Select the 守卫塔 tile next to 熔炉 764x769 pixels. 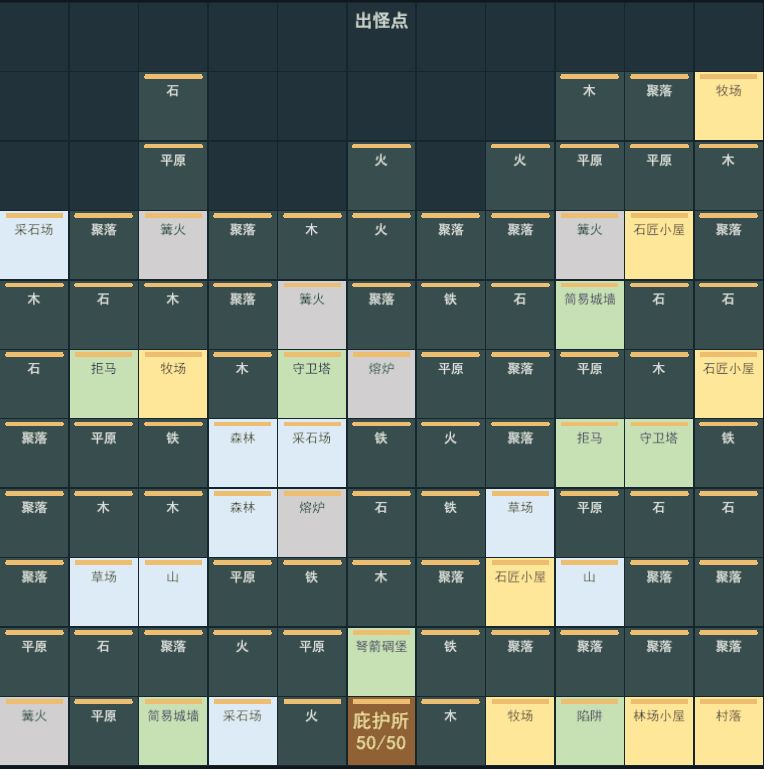coord(311,384)
